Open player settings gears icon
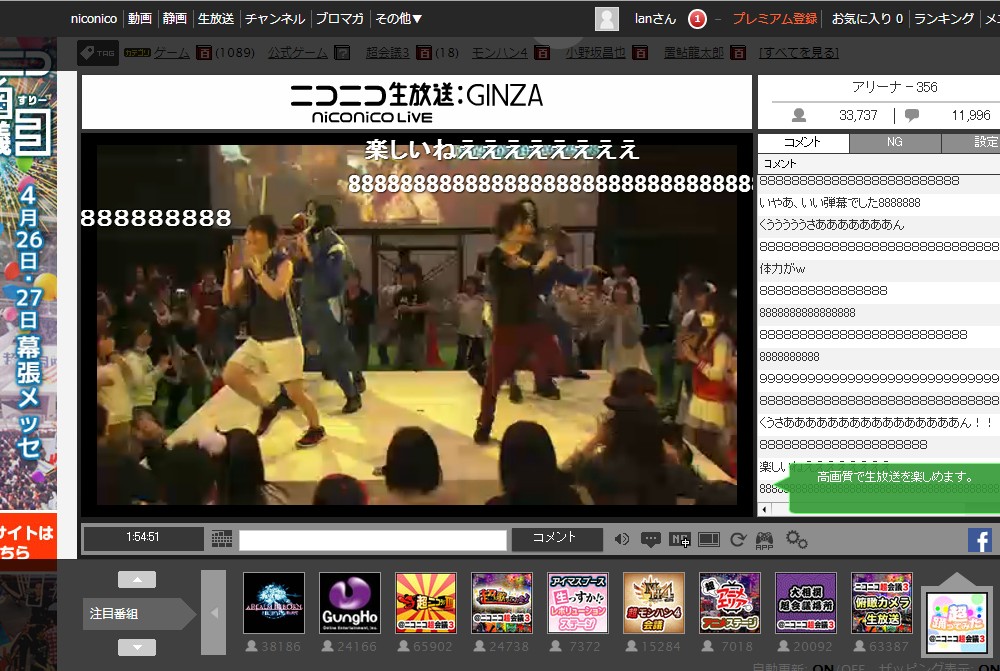Viewport: 1000px width, 671px height. pos(796,540)
